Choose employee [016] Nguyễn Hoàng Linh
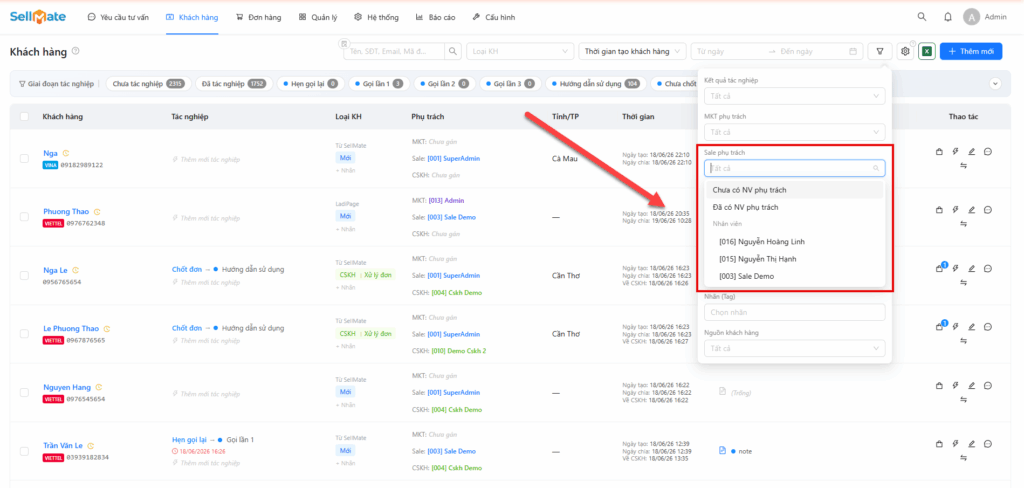 794,242
